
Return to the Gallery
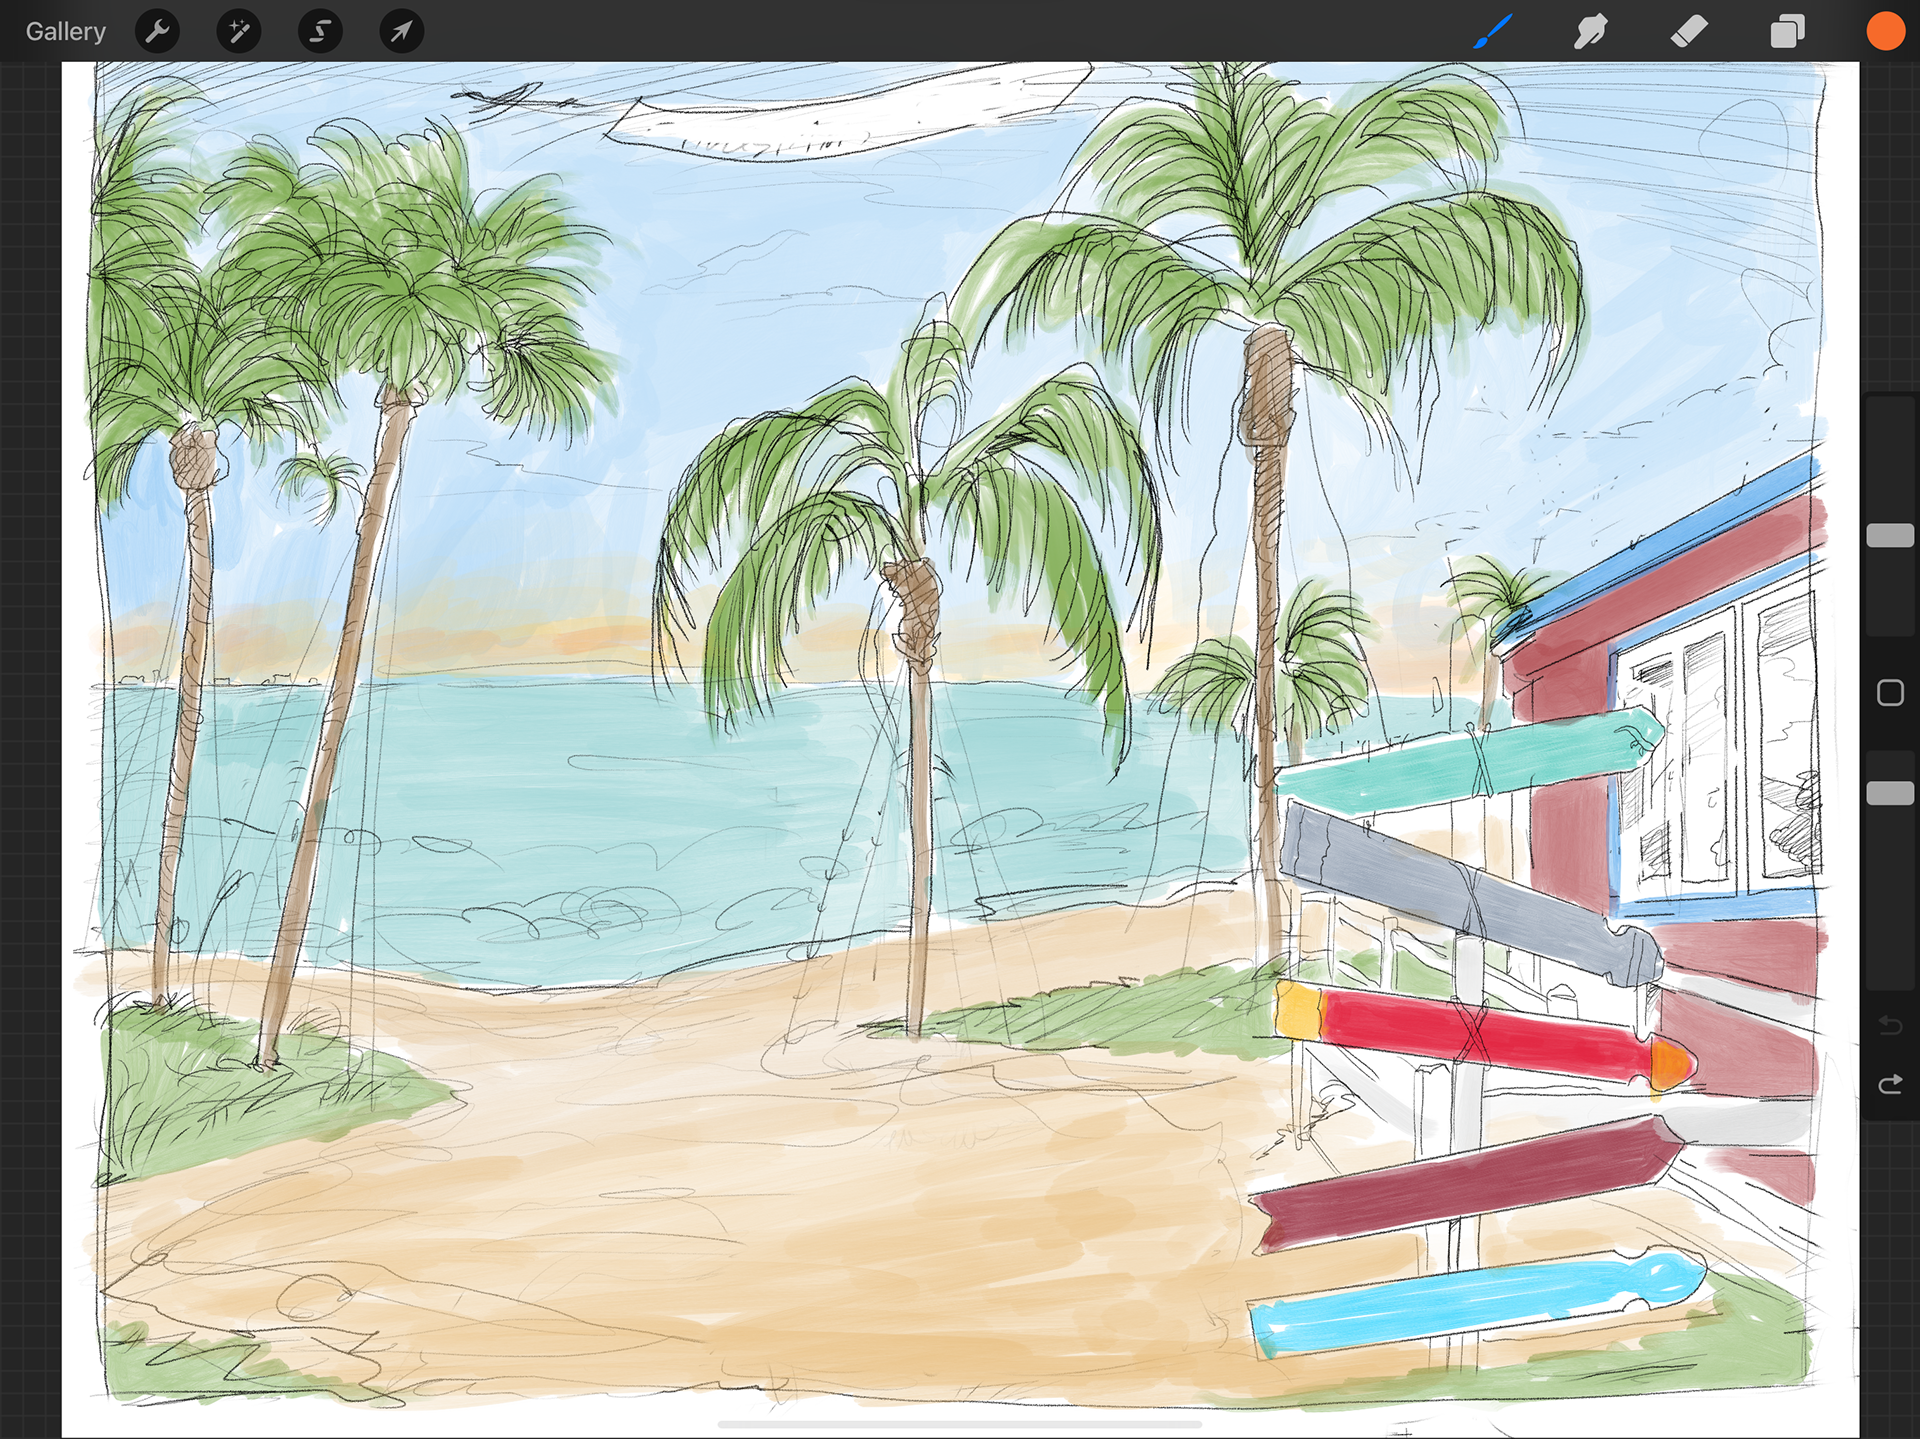point(65,32)
